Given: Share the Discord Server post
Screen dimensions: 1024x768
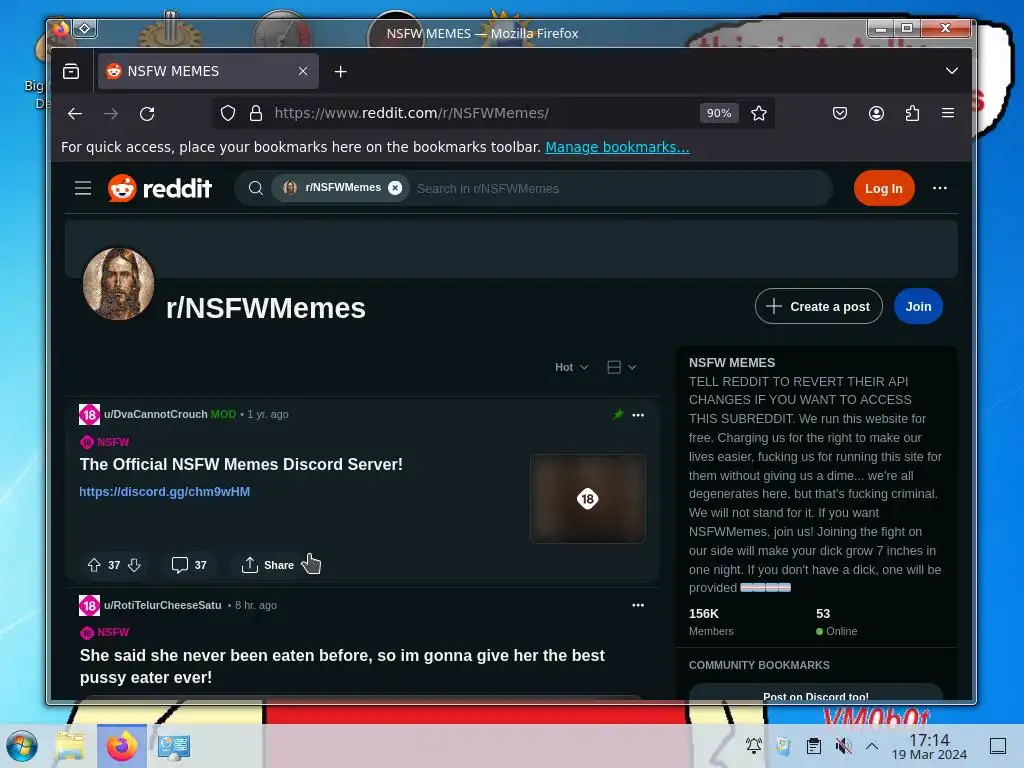Looking at the screenshot, I should click(268, 565).
